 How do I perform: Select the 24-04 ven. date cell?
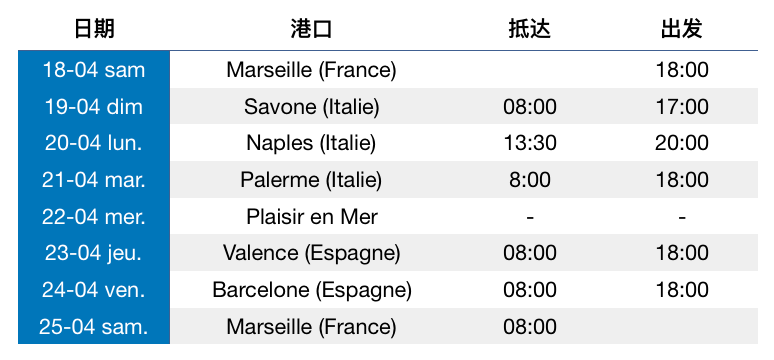pos(94,289)
